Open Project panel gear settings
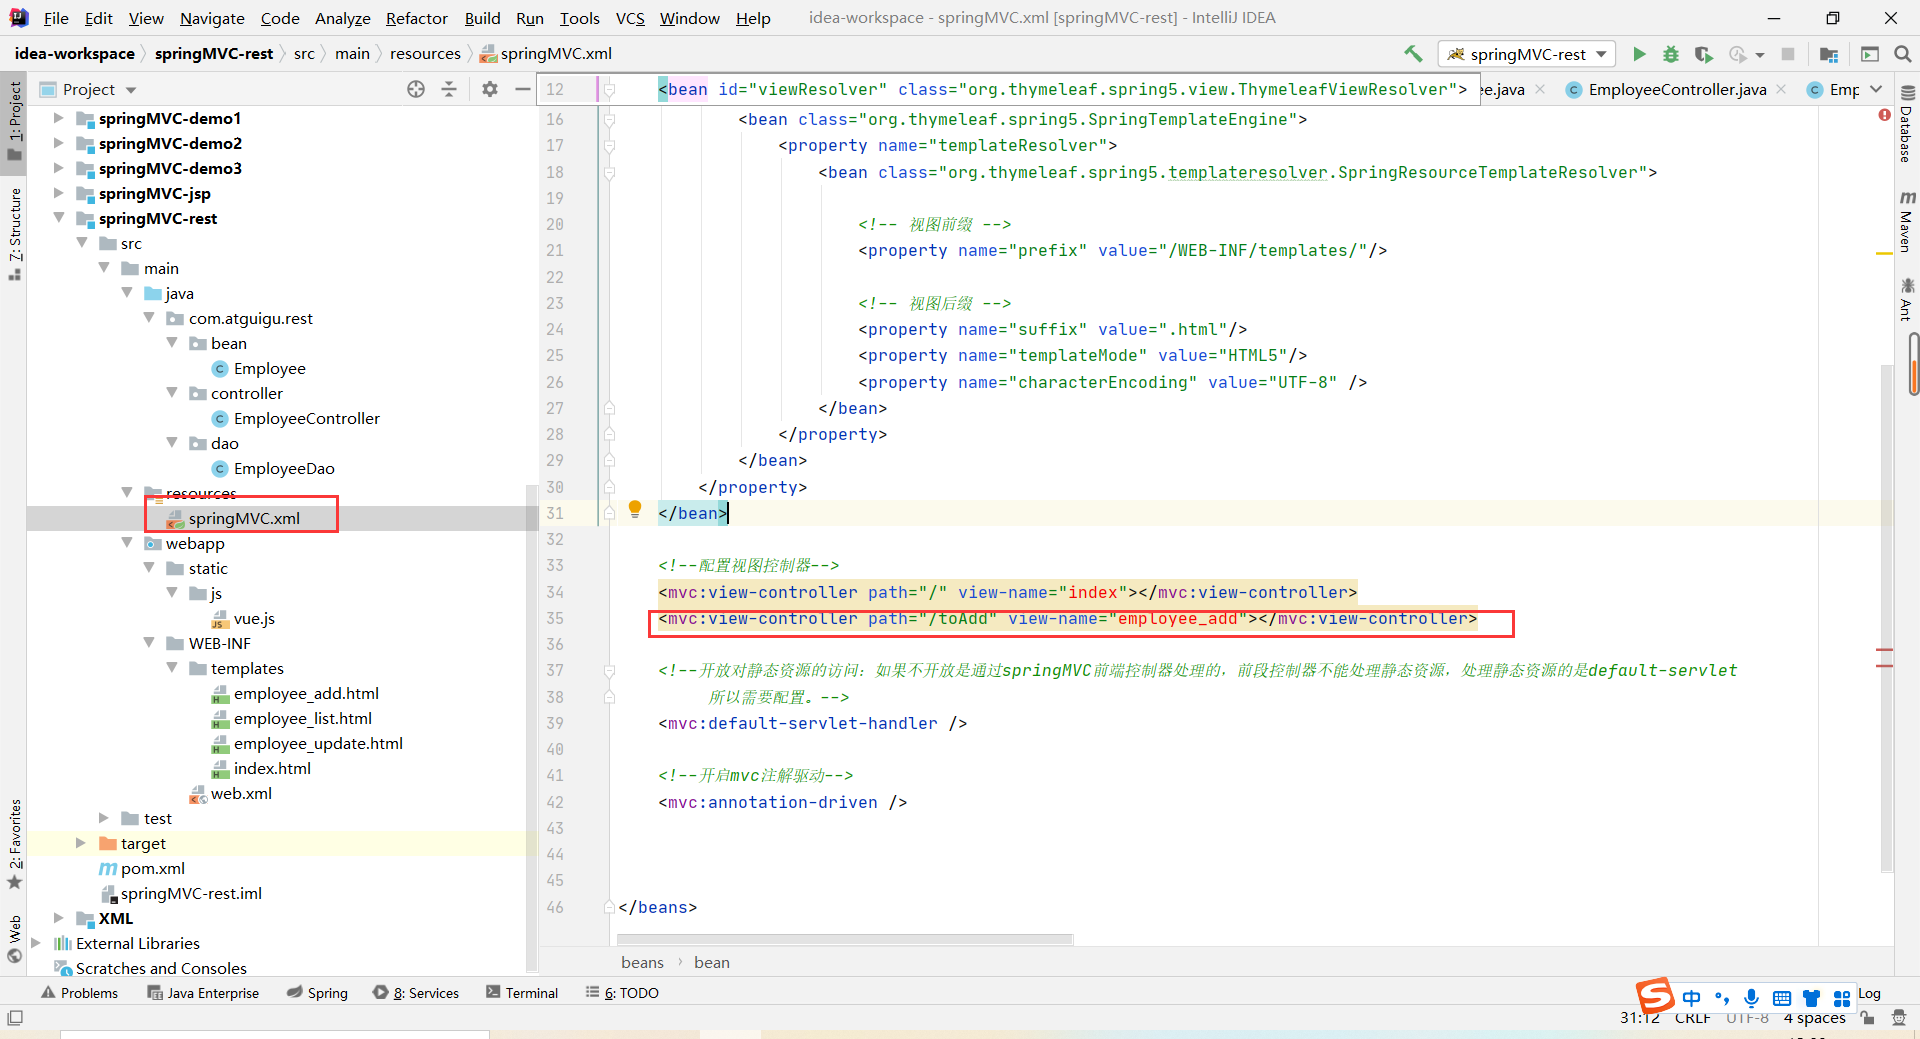 [489, 89]
